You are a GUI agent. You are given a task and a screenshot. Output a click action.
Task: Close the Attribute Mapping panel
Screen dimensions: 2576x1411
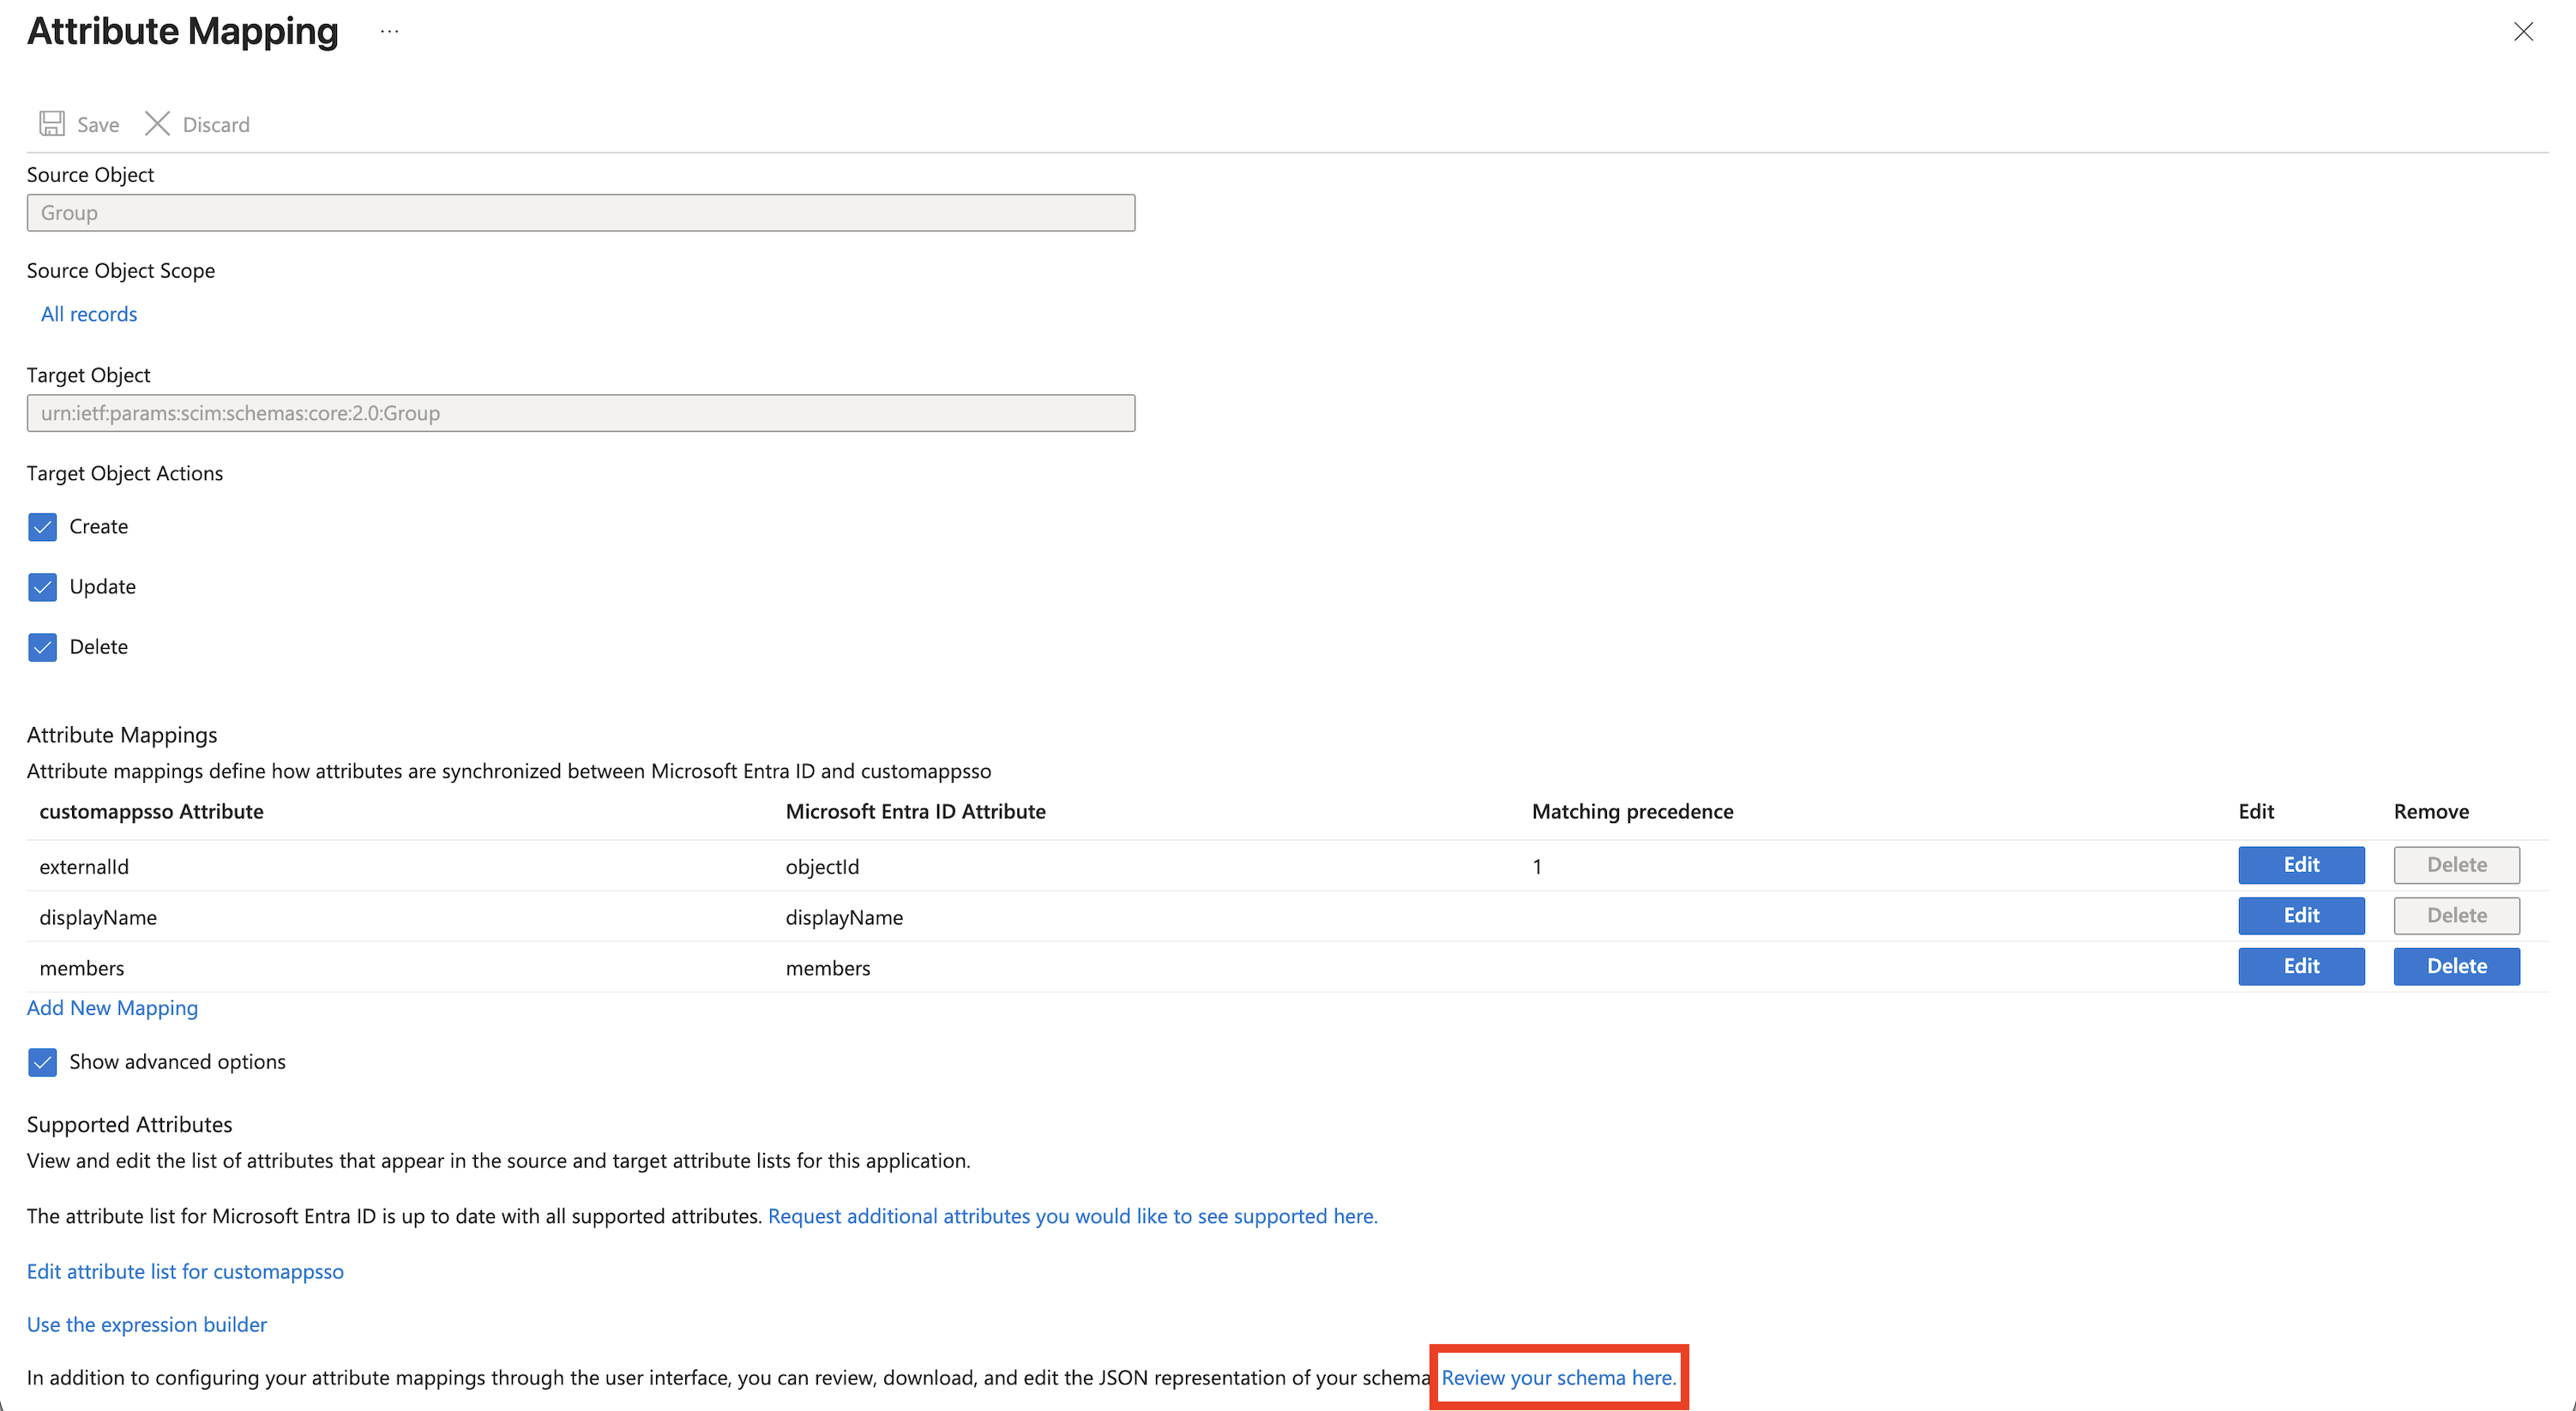pyautogui.click(x=2523, y=32)
